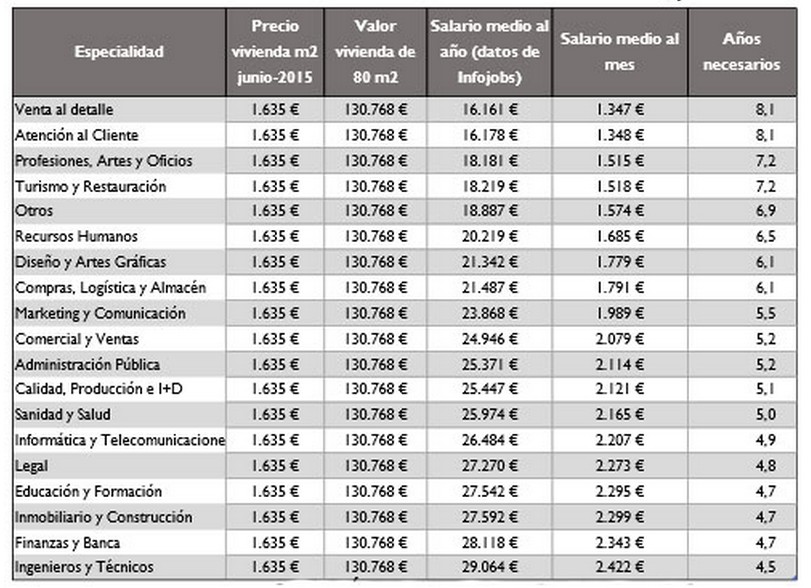Select the Salario medio al año header

[487, 52]
